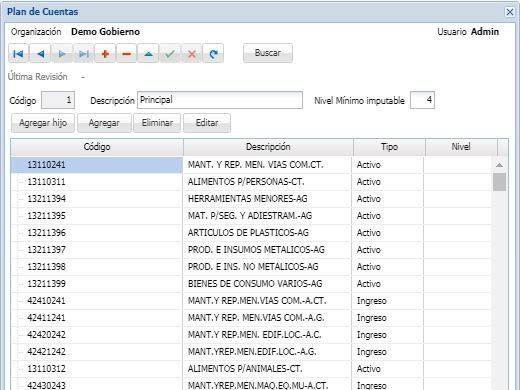This screenshot has height=390, width=520.
Task: Jump to the last record
Action: (x=84, y=53)
